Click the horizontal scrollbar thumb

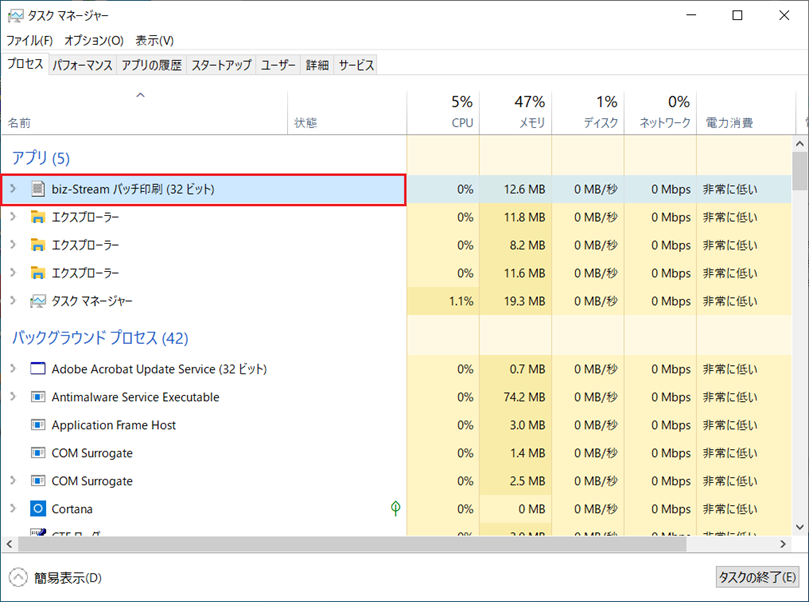click(352, 544)
